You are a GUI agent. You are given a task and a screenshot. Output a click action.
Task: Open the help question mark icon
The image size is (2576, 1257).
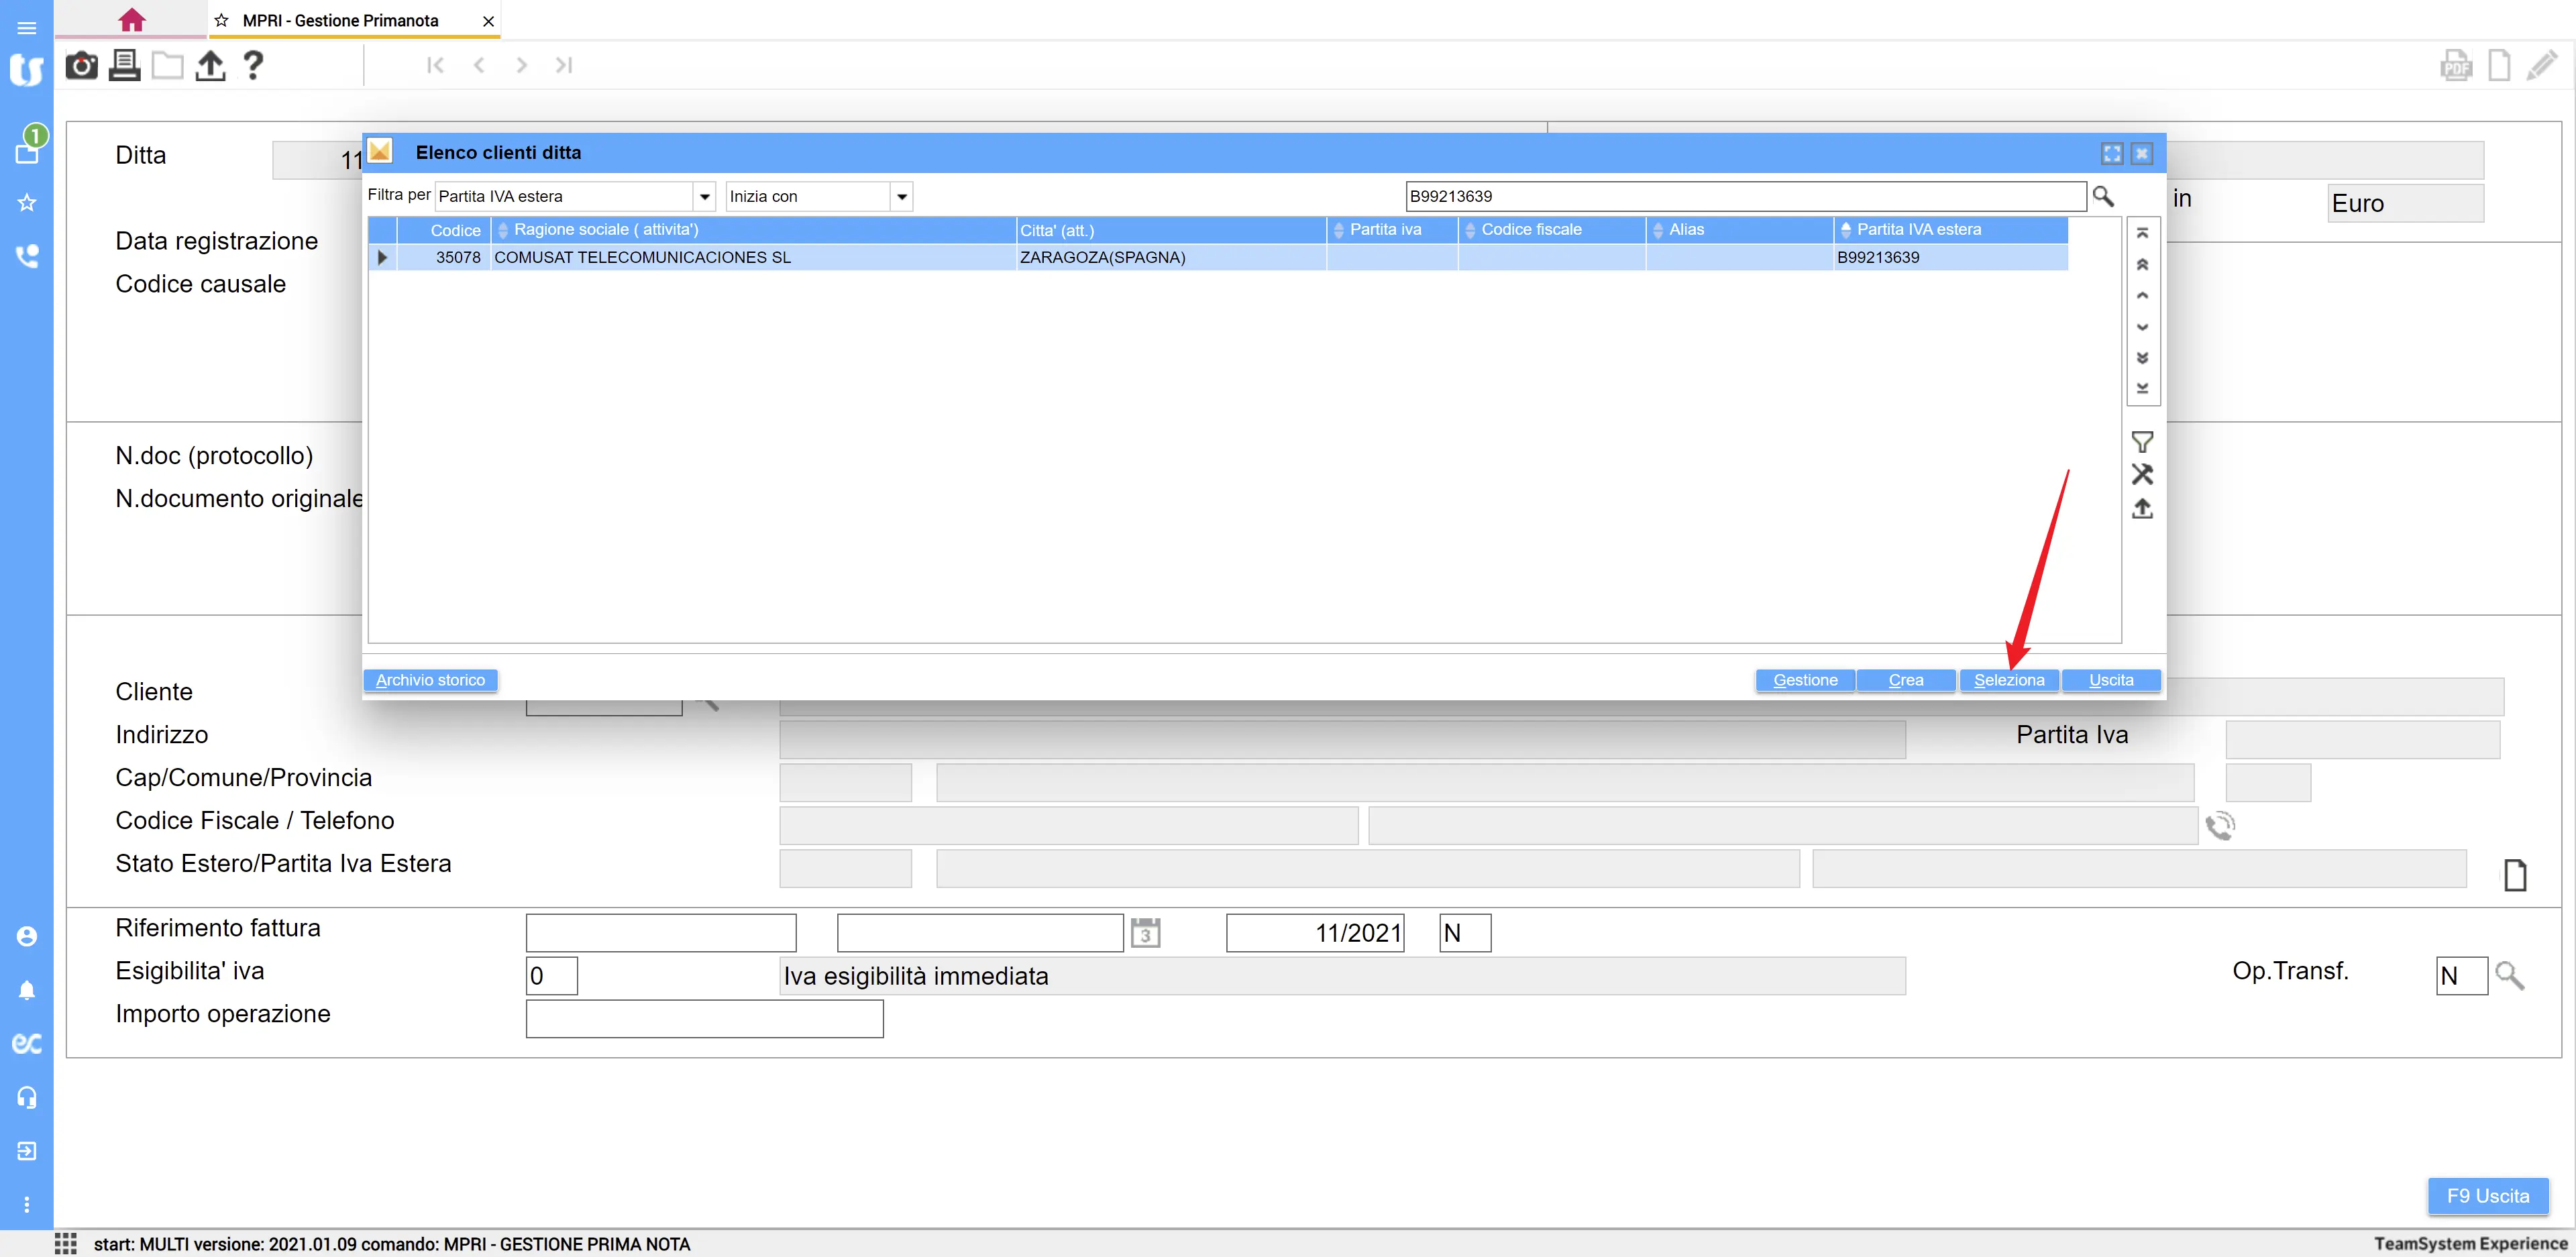tap(253, 66)
